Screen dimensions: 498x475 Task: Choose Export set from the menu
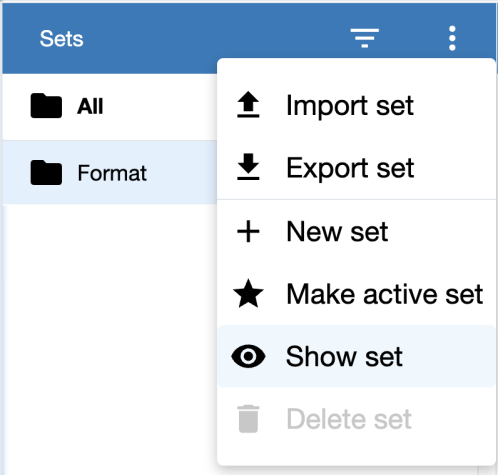(x=356, y=168)
